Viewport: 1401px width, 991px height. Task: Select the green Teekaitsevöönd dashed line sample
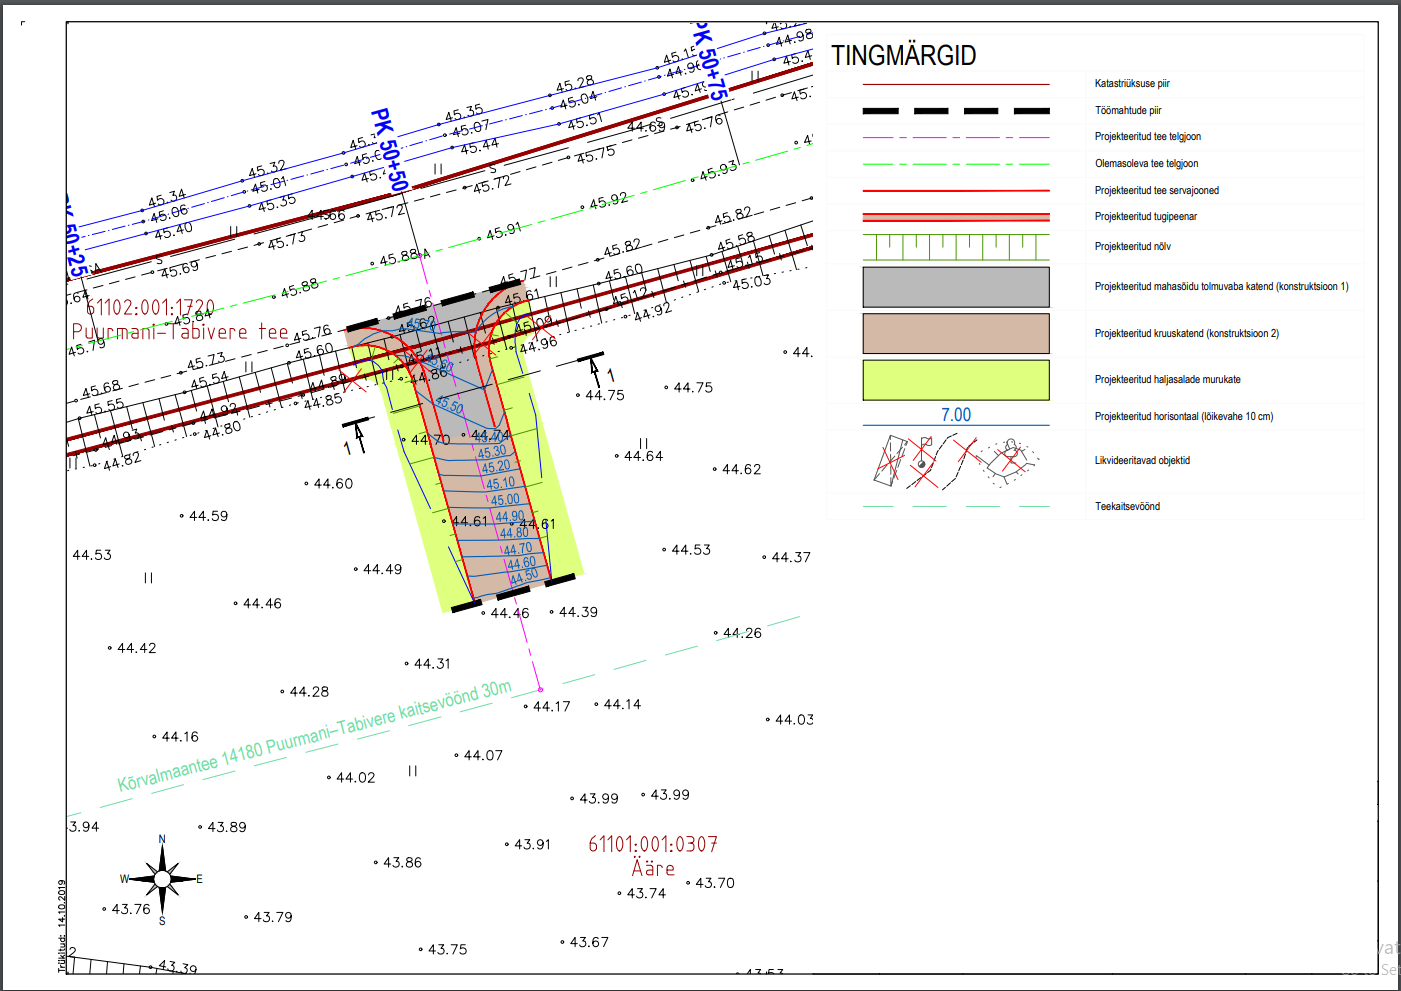click(x=956, y=507)
